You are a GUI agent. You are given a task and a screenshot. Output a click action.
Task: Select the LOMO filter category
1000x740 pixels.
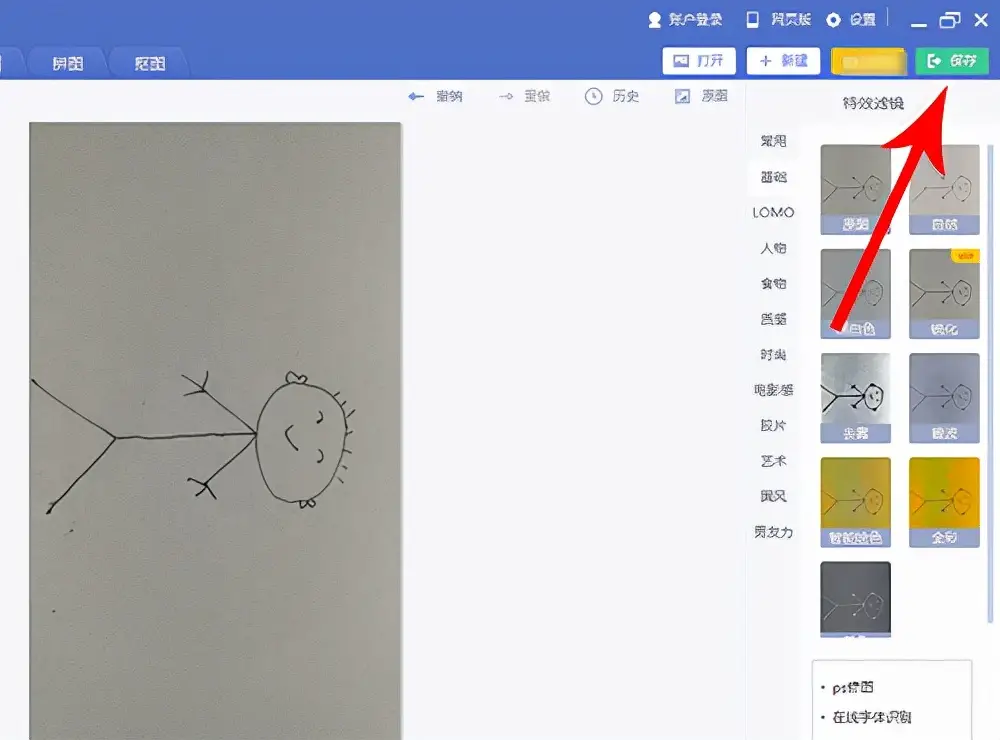pyautogui.click(x=774, y=212)
